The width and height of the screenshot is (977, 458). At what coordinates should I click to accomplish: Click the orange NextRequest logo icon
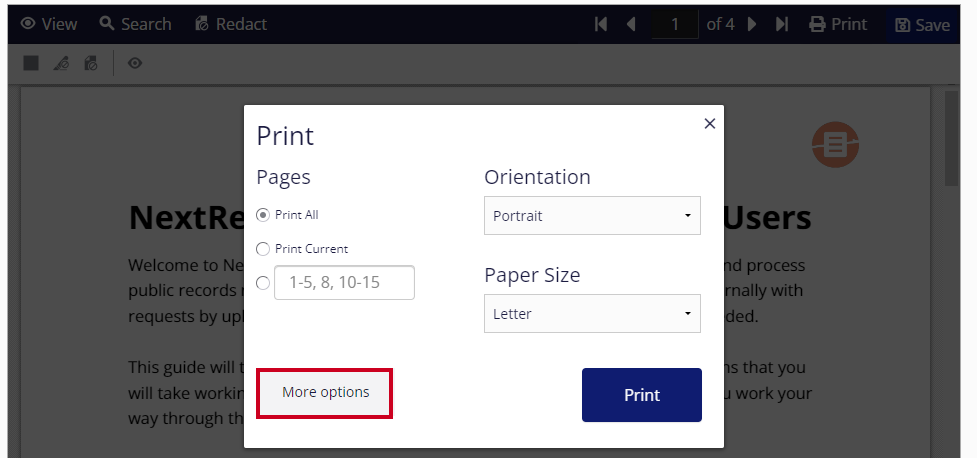click(835, 145)
